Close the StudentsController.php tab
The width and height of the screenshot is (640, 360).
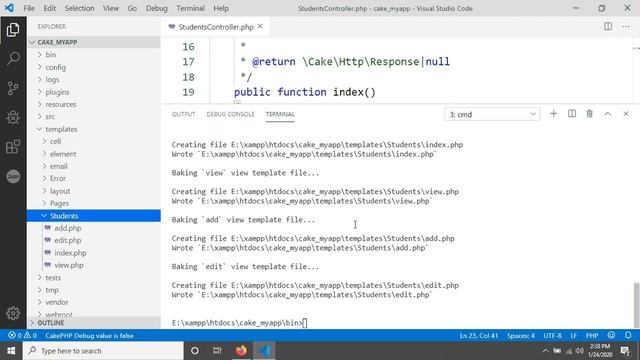pyautogui.click(x=260, y=27)
